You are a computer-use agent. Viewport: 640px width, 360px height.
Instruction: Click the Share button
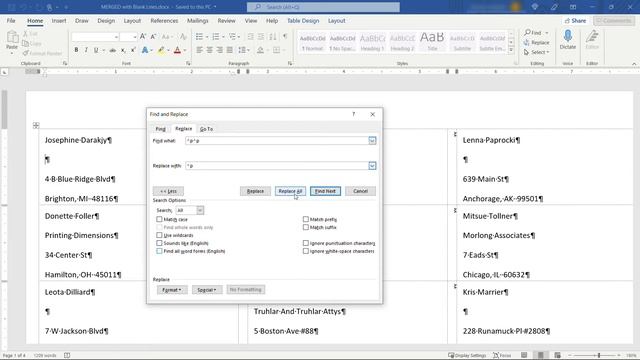coord(576,20)
